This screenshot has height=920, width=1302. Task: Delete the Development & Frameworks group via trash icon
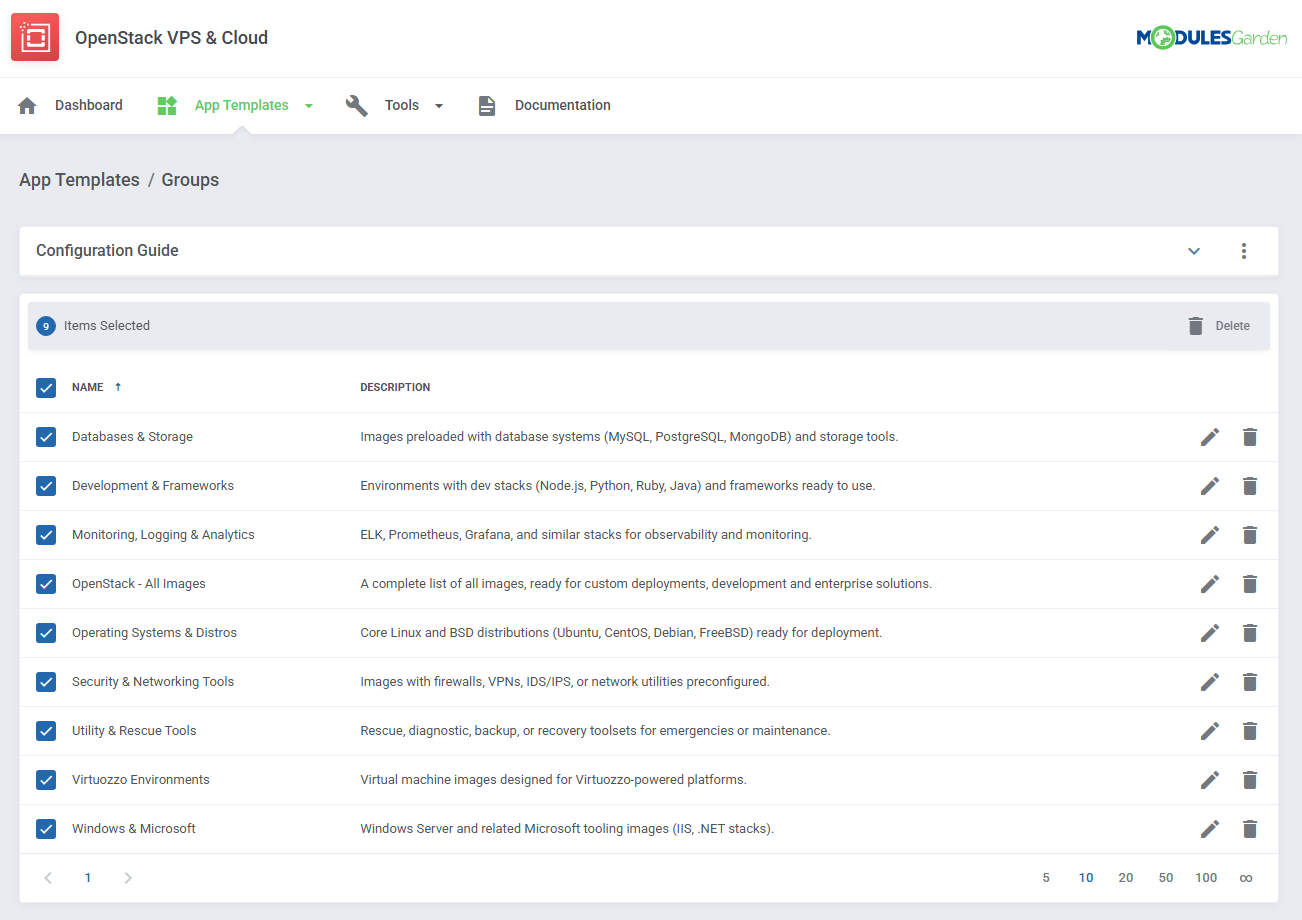[x=1249, y=486]
